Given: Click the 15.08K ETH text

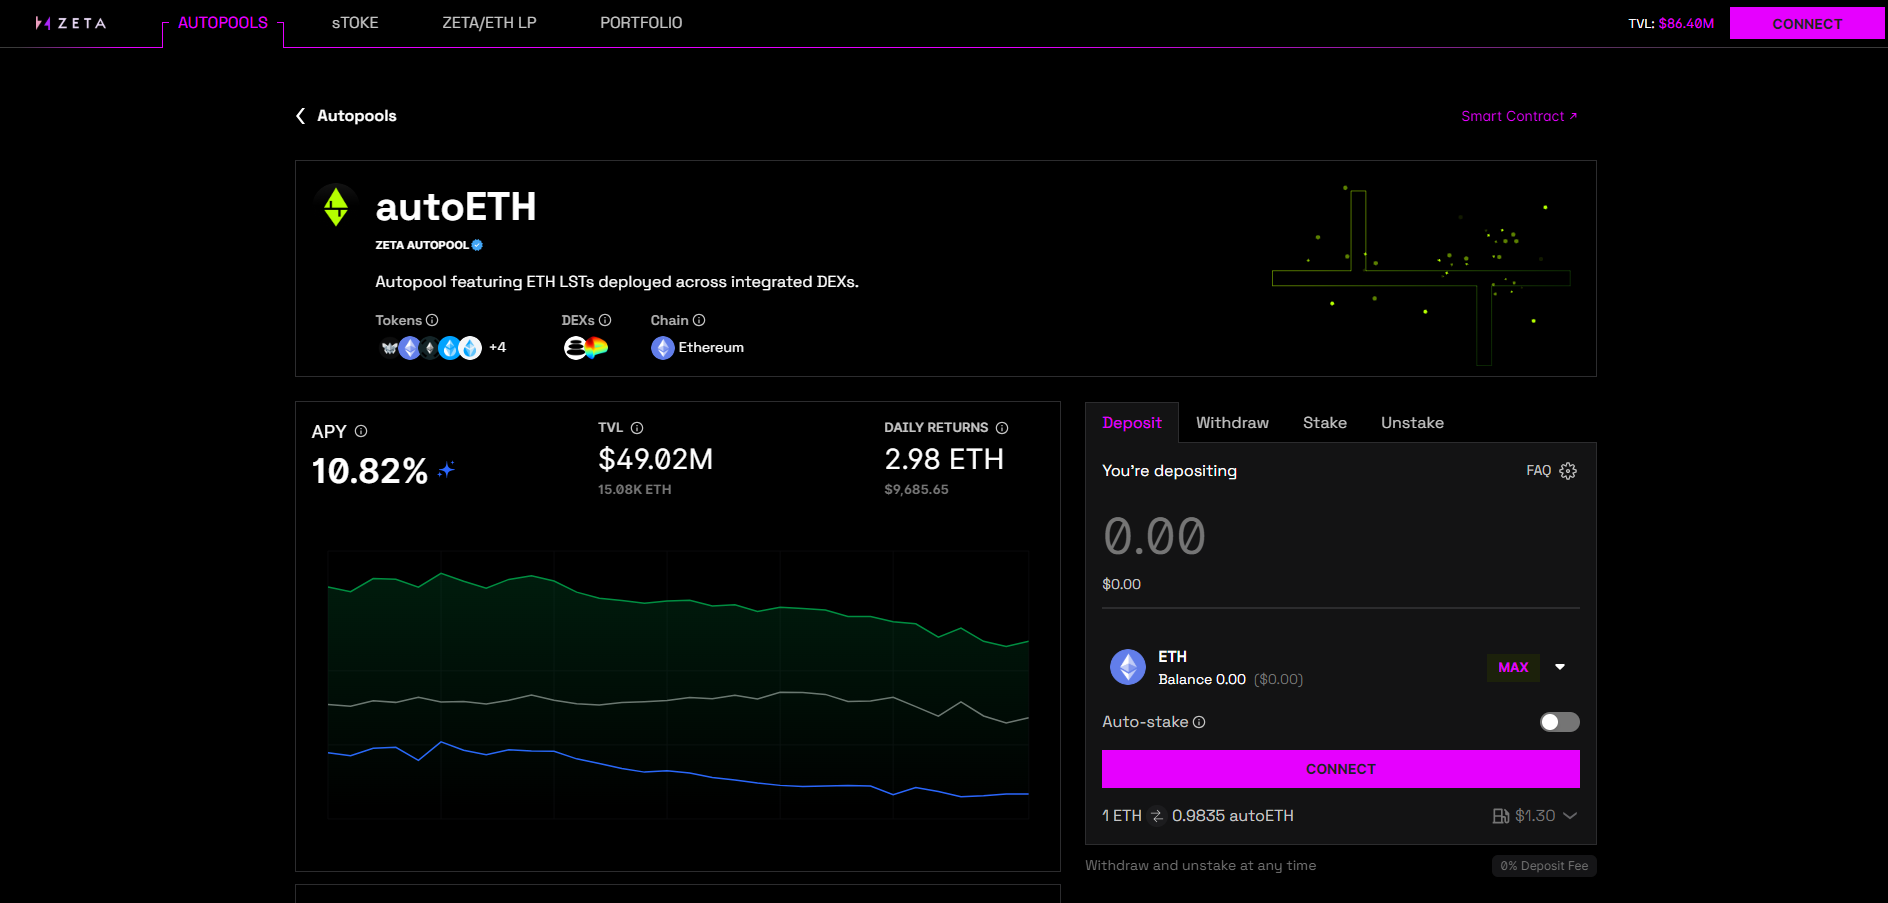Looking at the screenshot, I should tap(635, 490).
